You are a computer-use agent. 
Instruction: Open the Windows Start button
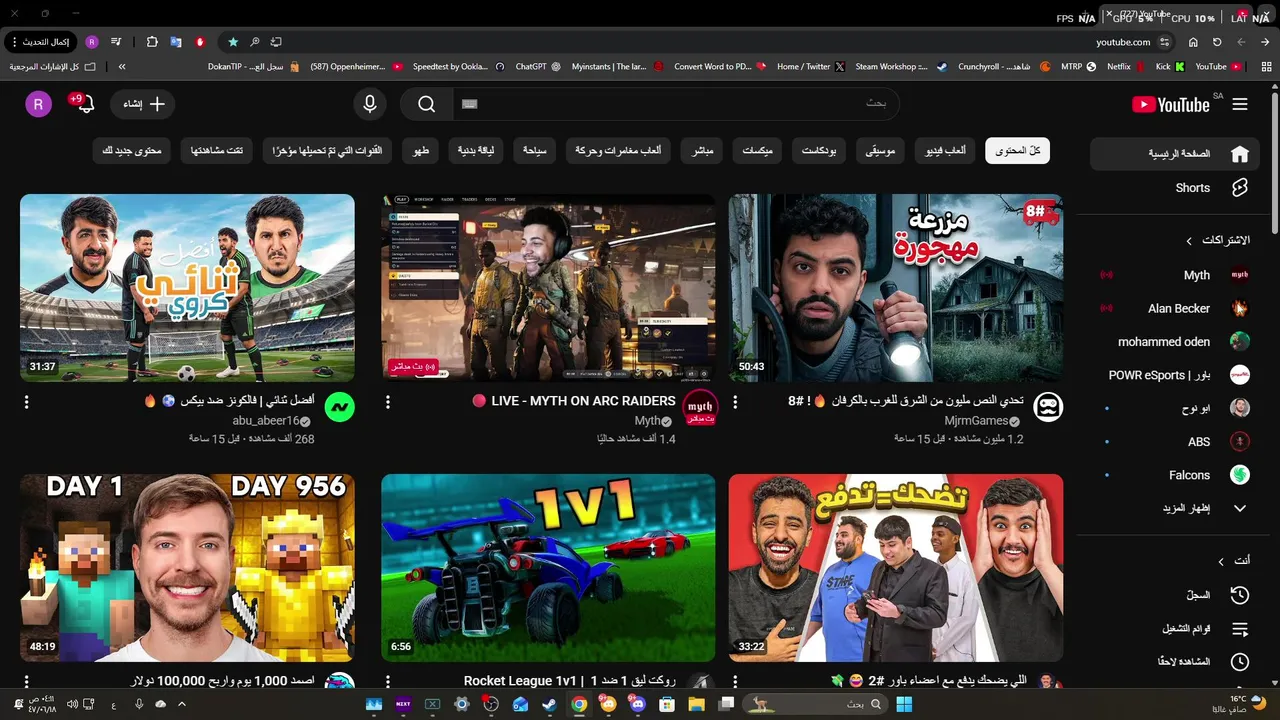tap(904, 704)
